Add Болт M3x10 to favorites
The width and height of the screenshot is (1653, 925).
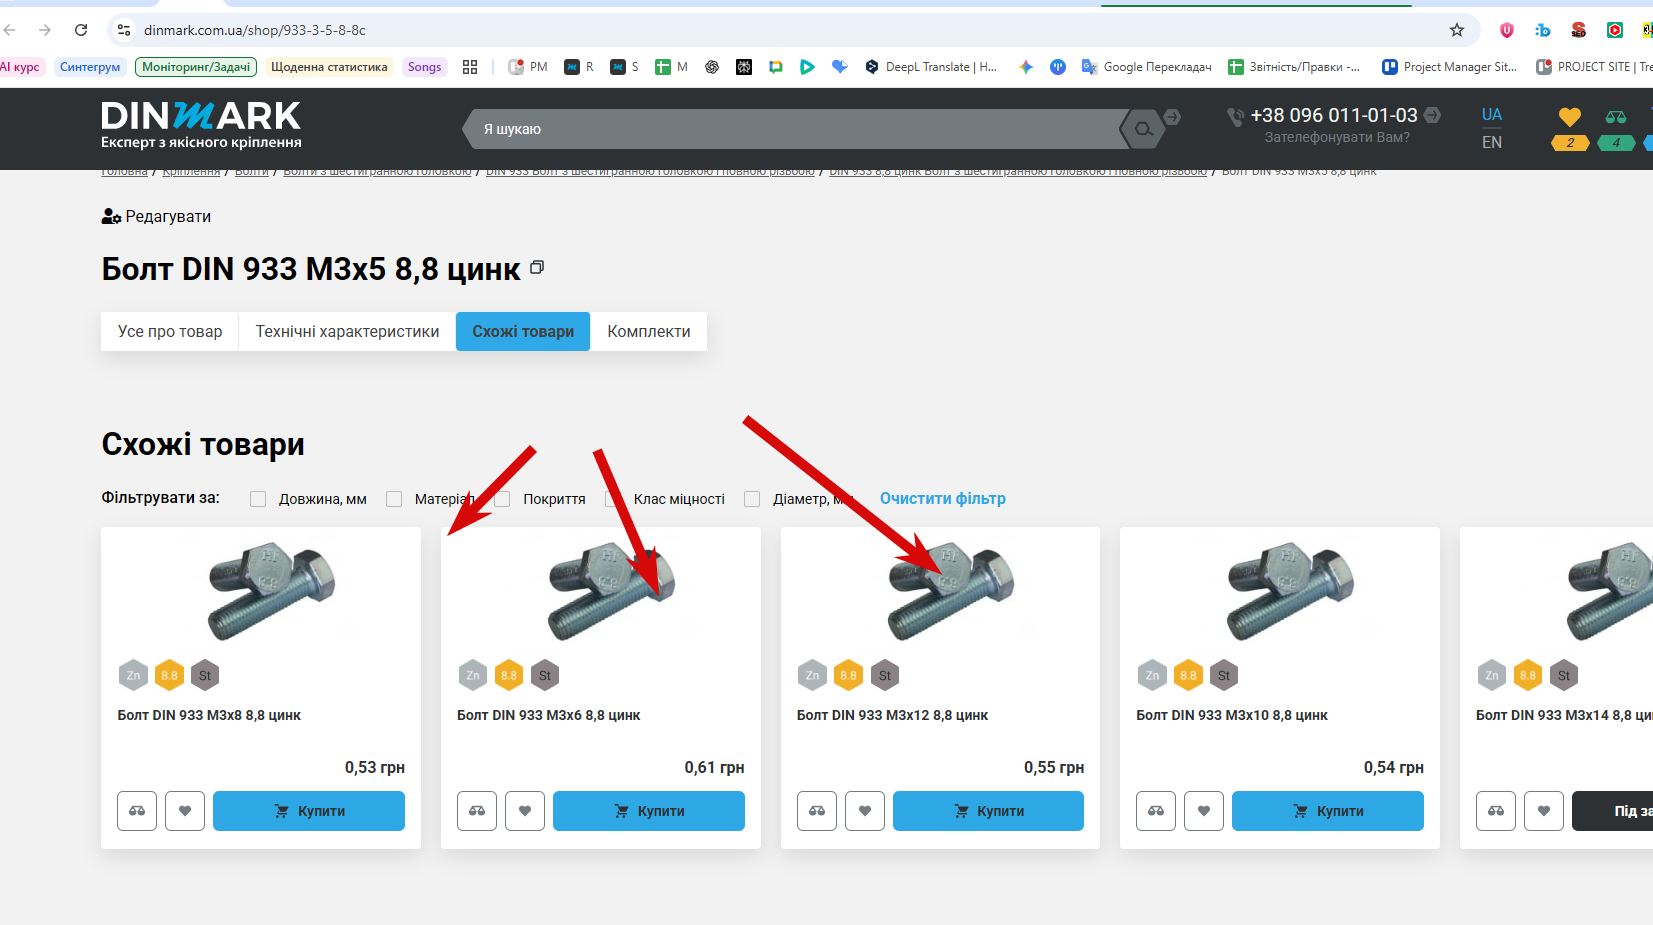point(1204,811)
